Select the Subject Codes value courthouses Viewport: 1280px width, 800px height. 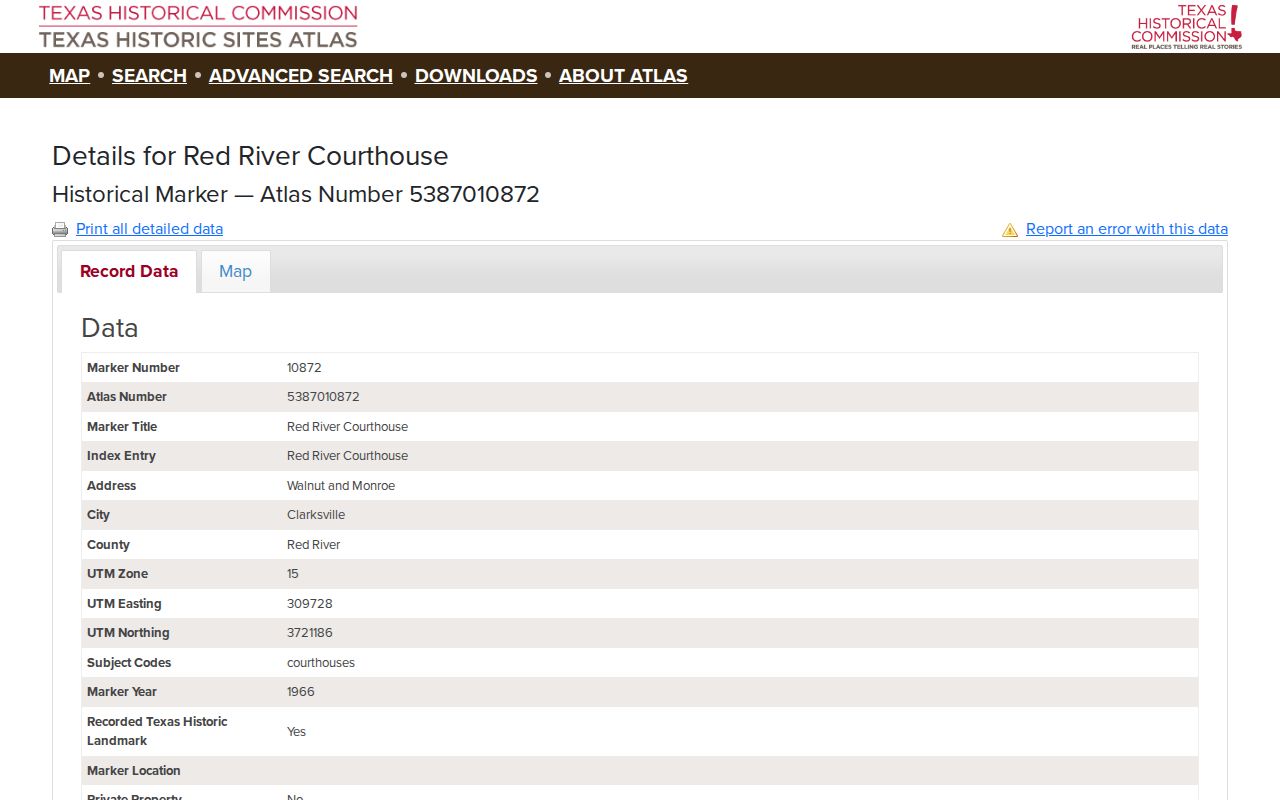321,663
